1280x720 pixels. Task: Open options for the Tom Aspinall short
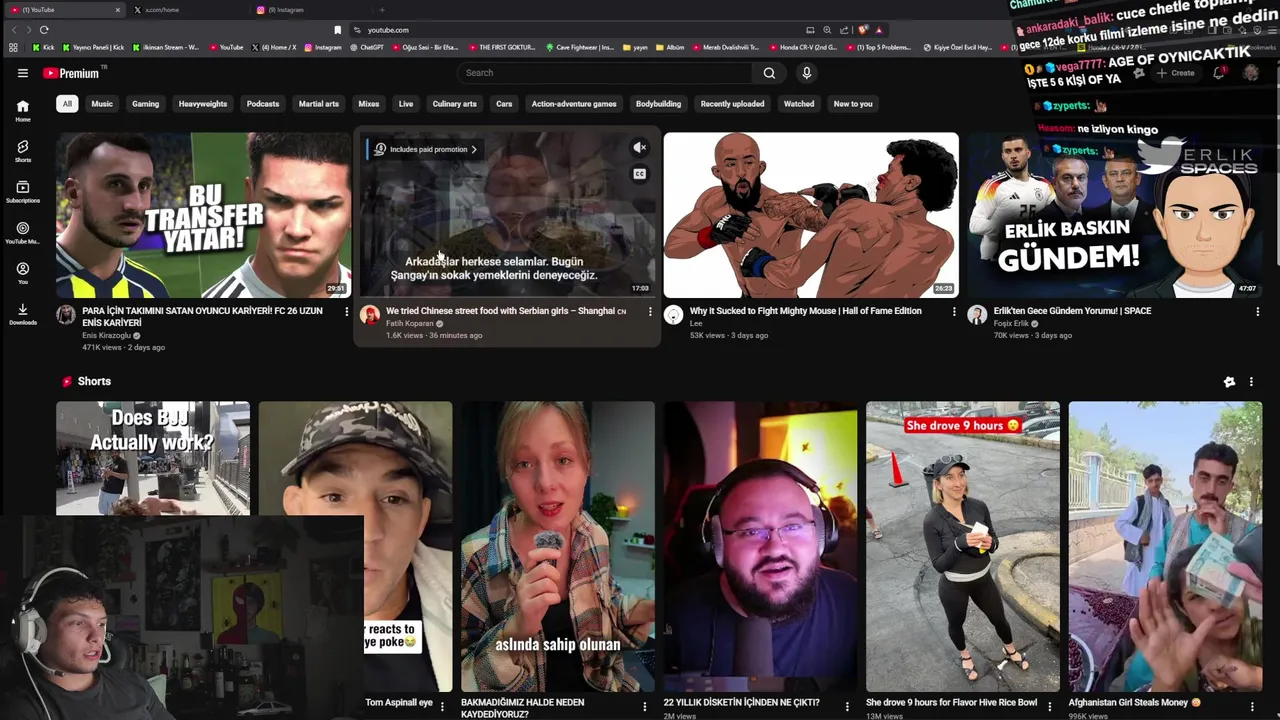coord(442,706)
